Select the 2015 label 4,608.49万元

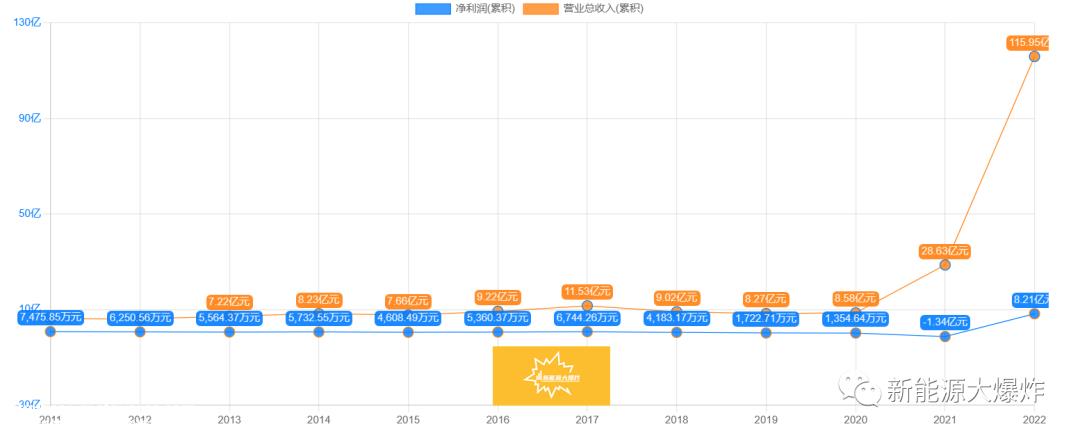coord(408,318)
